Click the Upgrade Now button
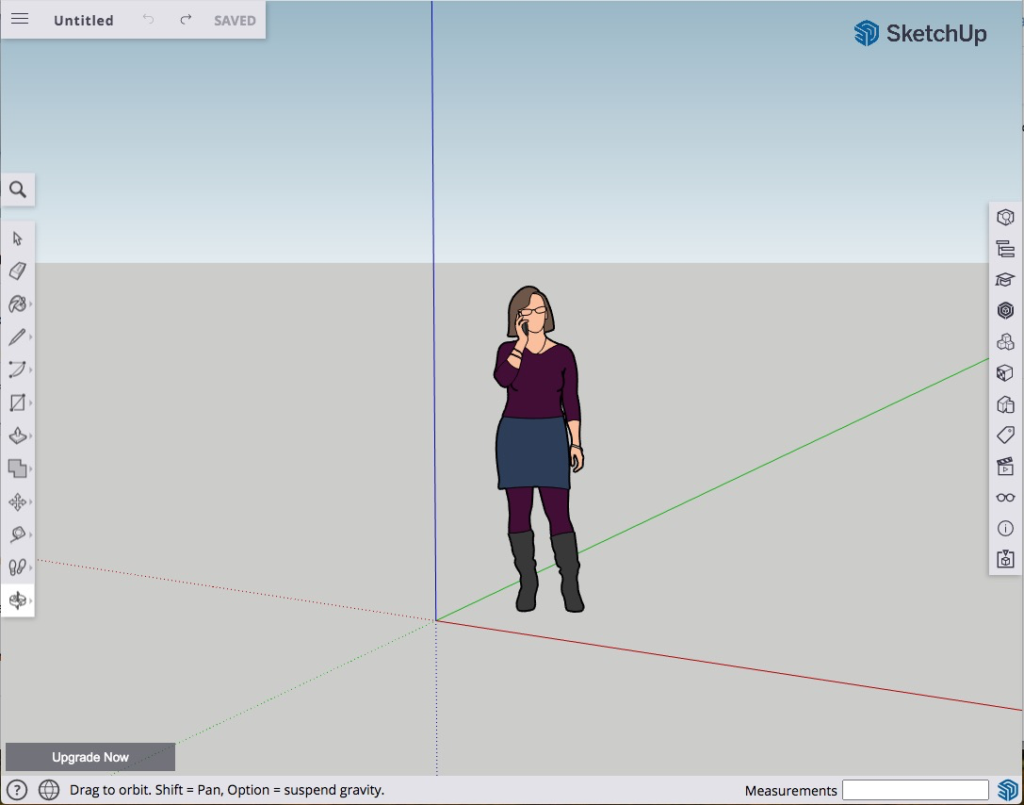Screen dimensions: 1024x805 pos(90,757)
